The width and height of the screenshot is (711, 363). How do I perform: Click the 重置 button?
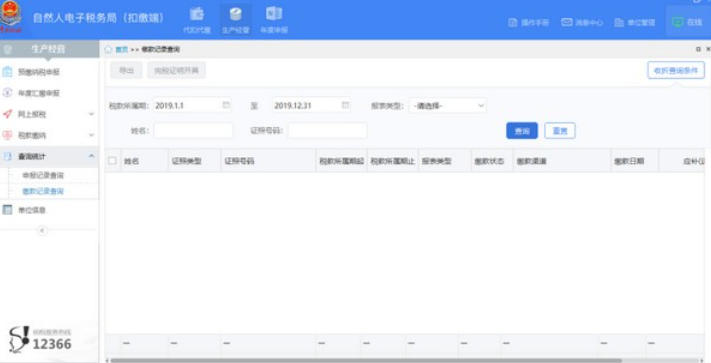[560, 131]
